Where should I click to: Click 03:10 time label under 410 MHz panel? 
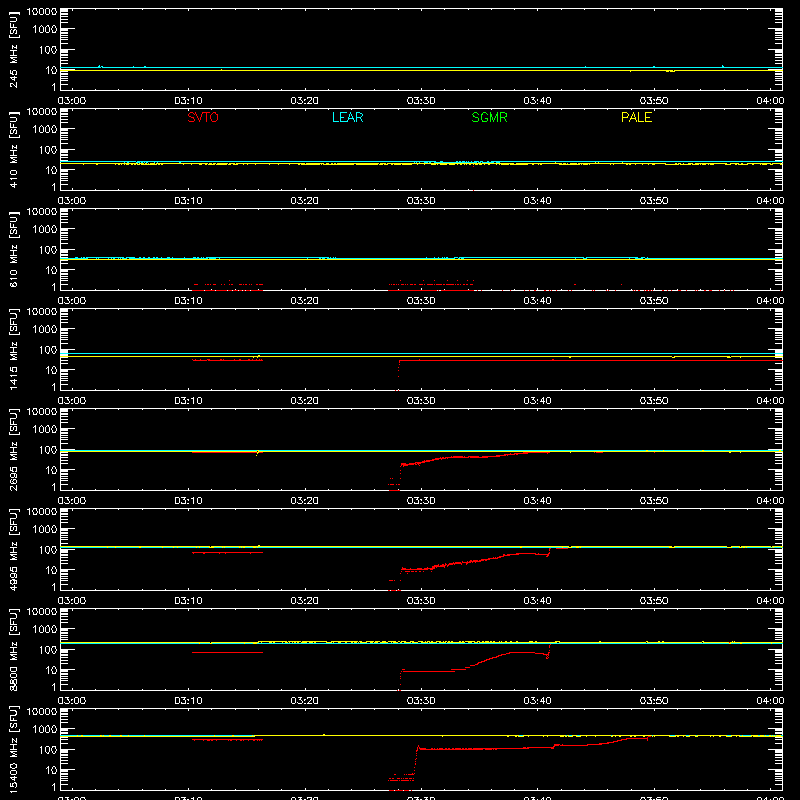tap(188, 201)
